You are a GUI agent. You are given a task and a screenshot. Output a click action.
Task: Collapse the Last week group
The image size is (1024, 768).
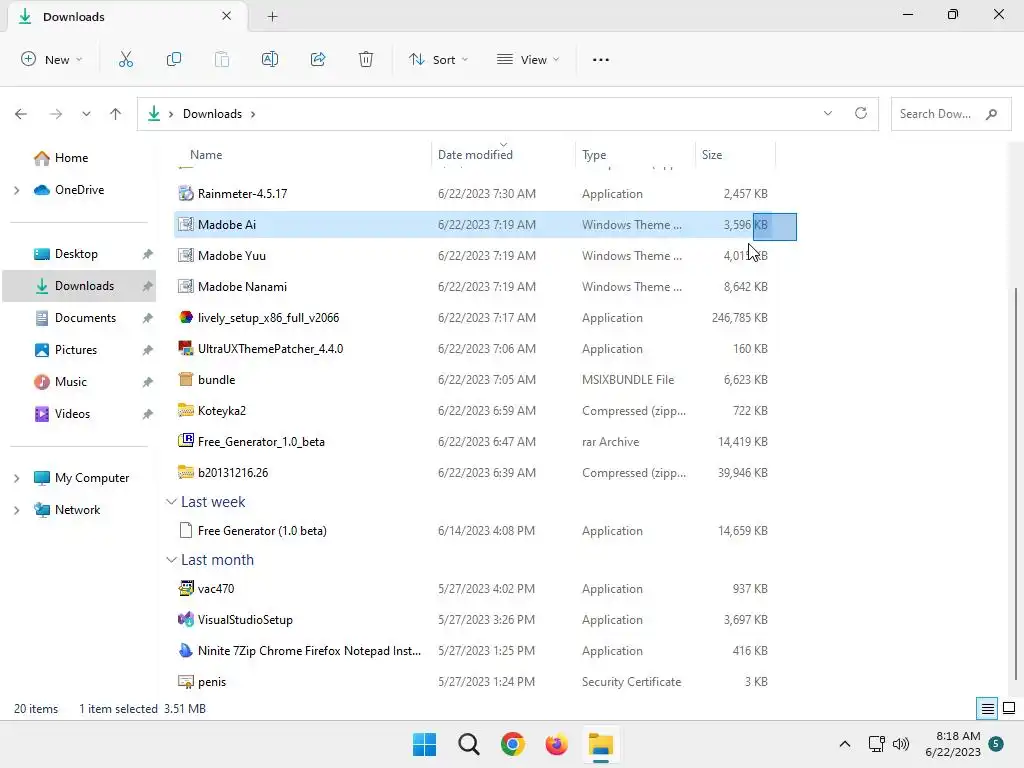coord(171,502)
